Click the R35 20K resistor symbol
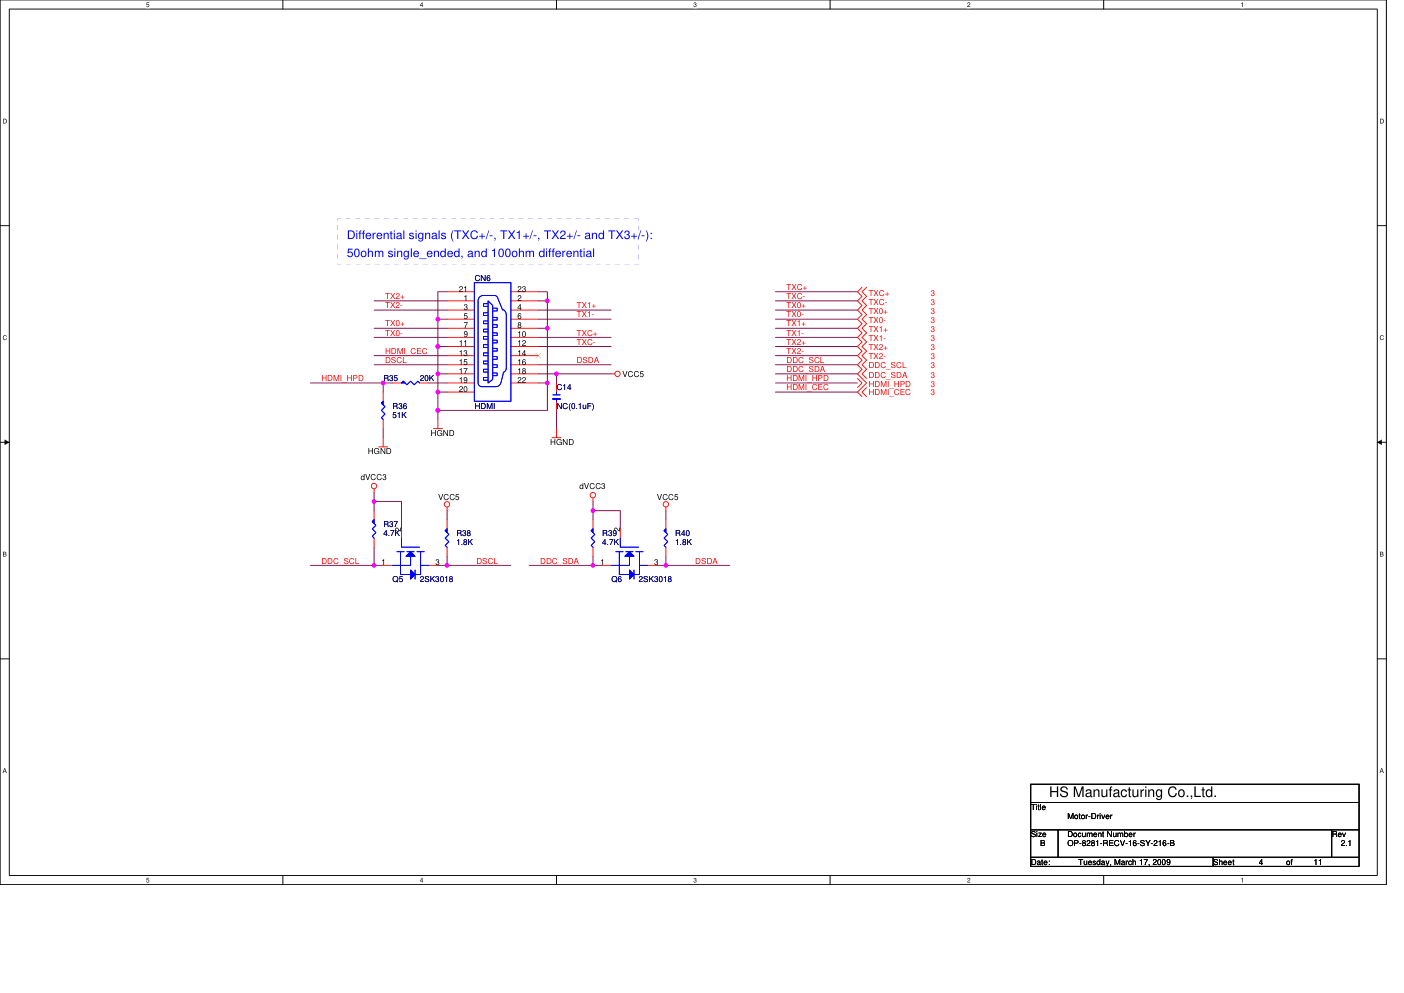The image size is (1404, 993). [410, 382]
